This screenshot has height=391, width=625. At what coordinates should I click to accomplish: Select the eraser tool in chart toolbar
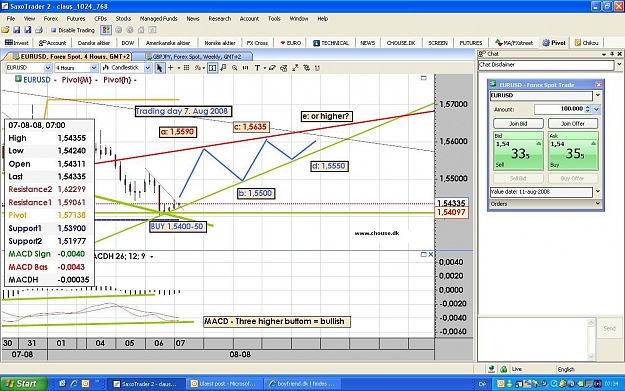pos(272,68)
